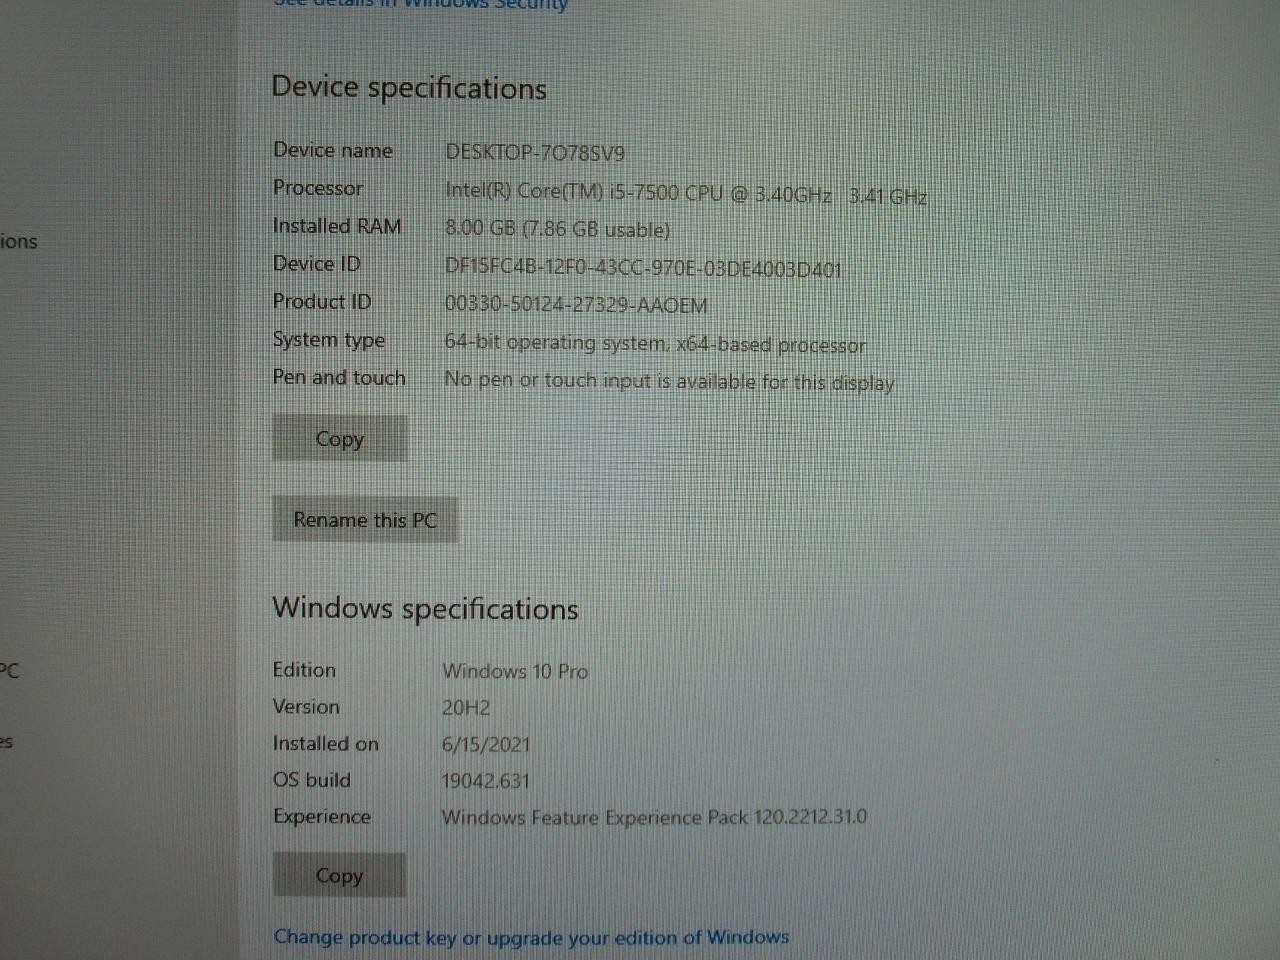The height and width of the screenshot is (960, 1280).
Task: Select installed on date 6/15/2021
Action: 486,745
